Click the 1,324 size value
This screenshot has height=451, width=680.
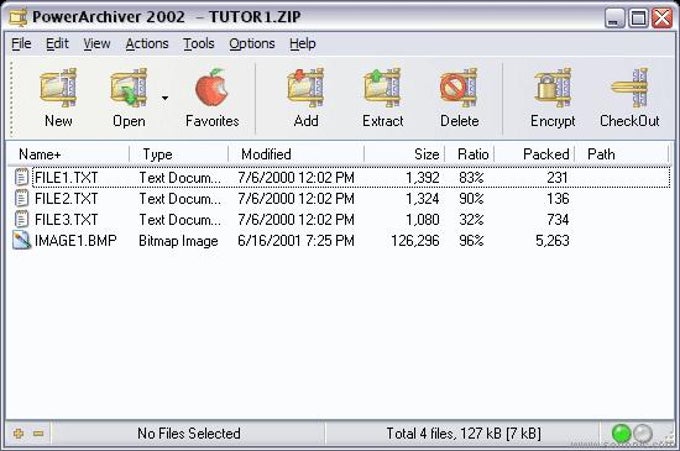(422, 199)
